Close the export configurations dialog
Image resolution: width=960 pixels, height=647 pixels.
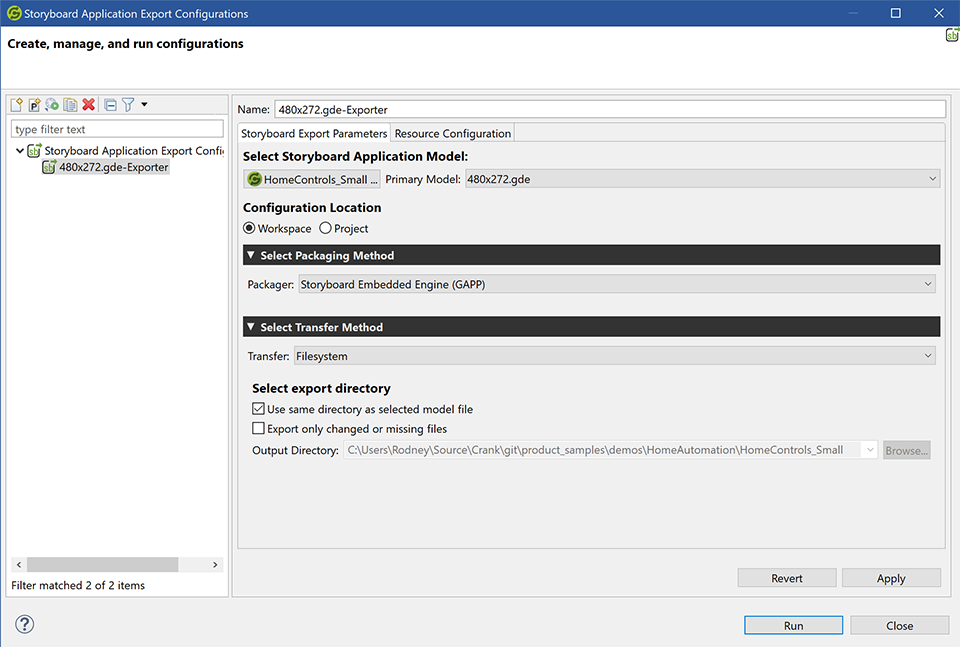(x=899, y=626)
